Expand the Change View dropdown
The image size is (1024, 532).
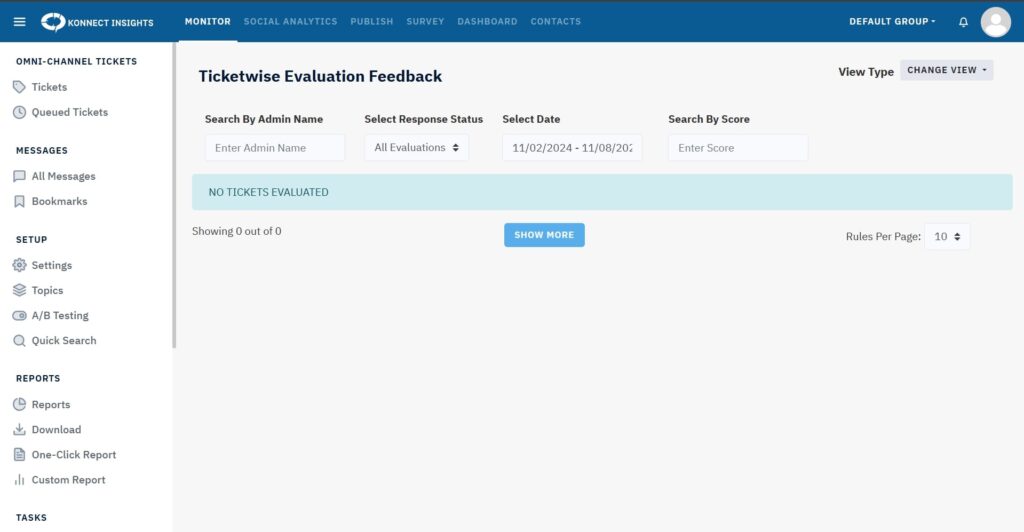point(946,70)
